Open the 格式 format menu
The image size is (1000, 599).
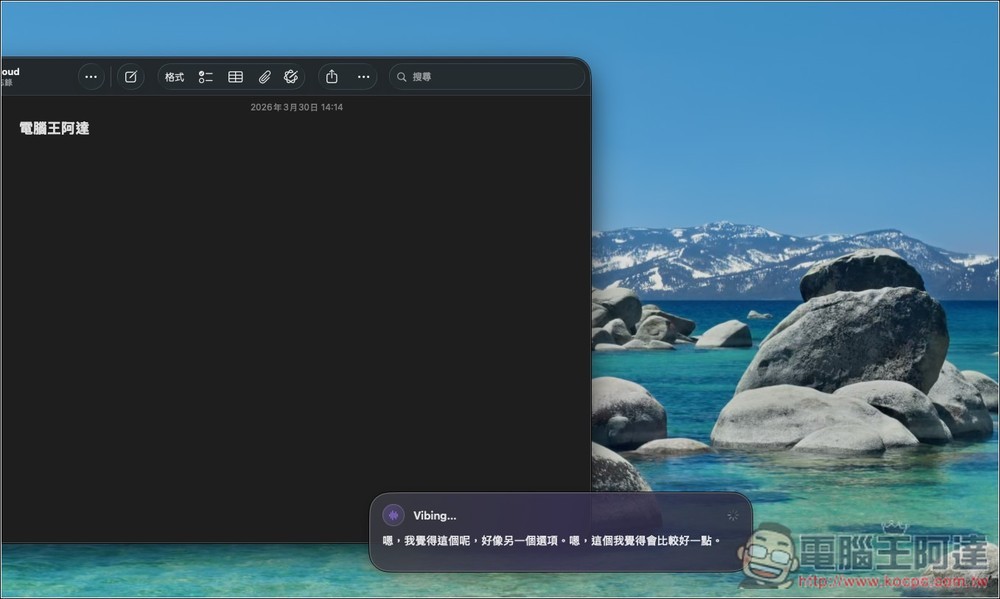[173, 76]
